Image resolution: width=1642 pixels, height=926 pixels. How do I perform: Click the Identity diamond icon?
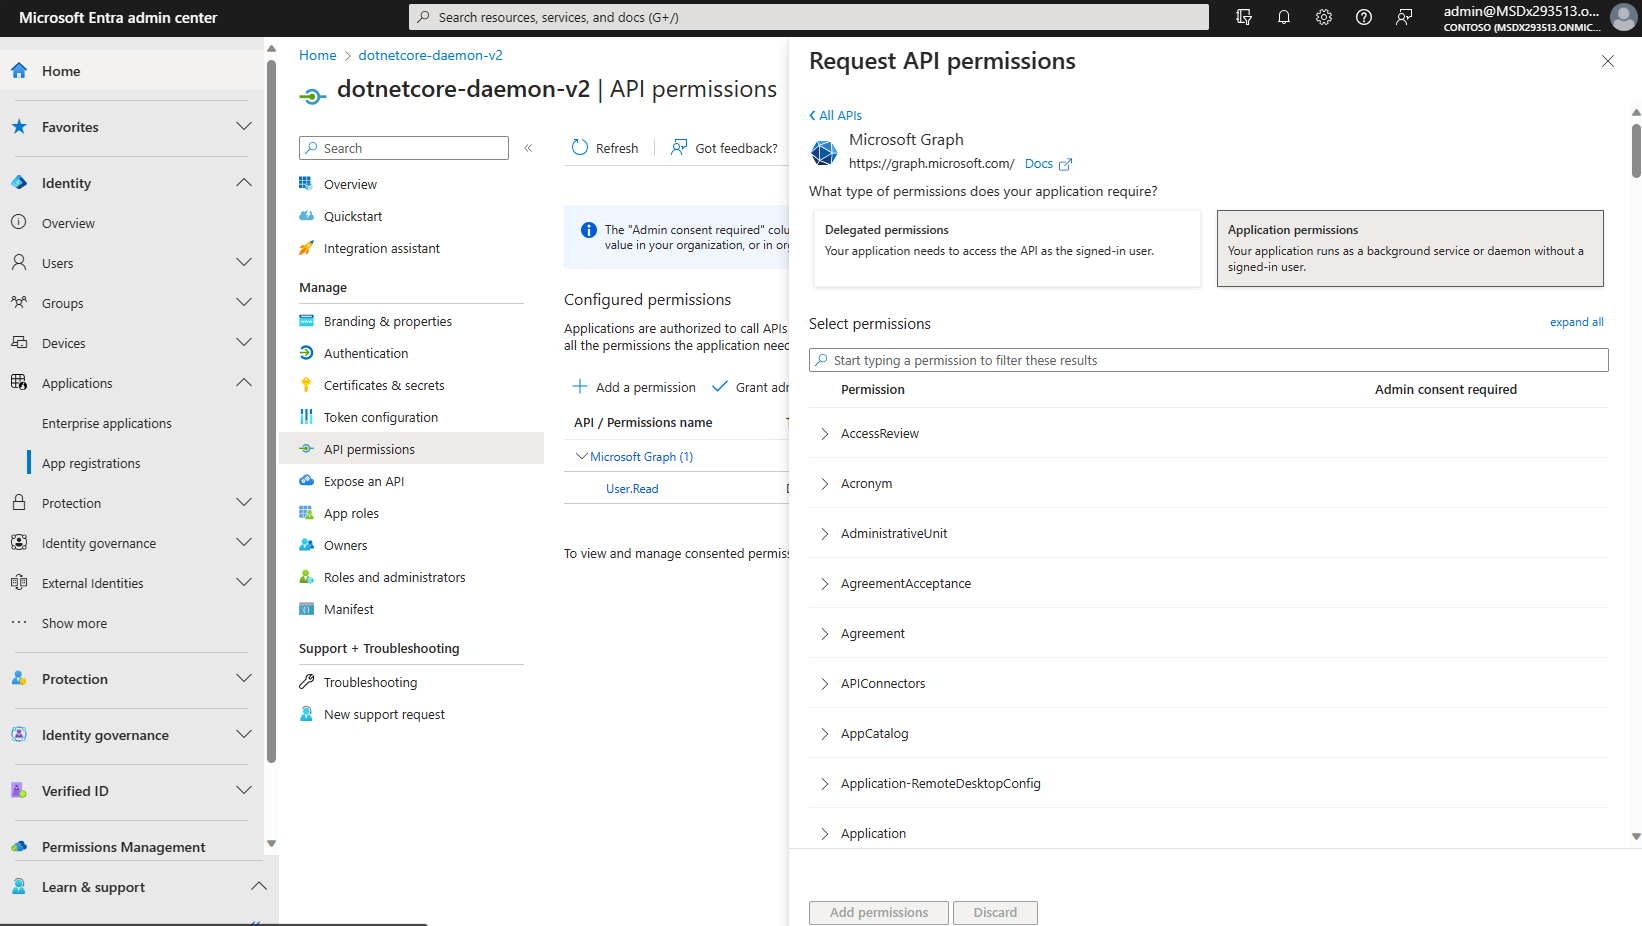click(x=19, y=183)
